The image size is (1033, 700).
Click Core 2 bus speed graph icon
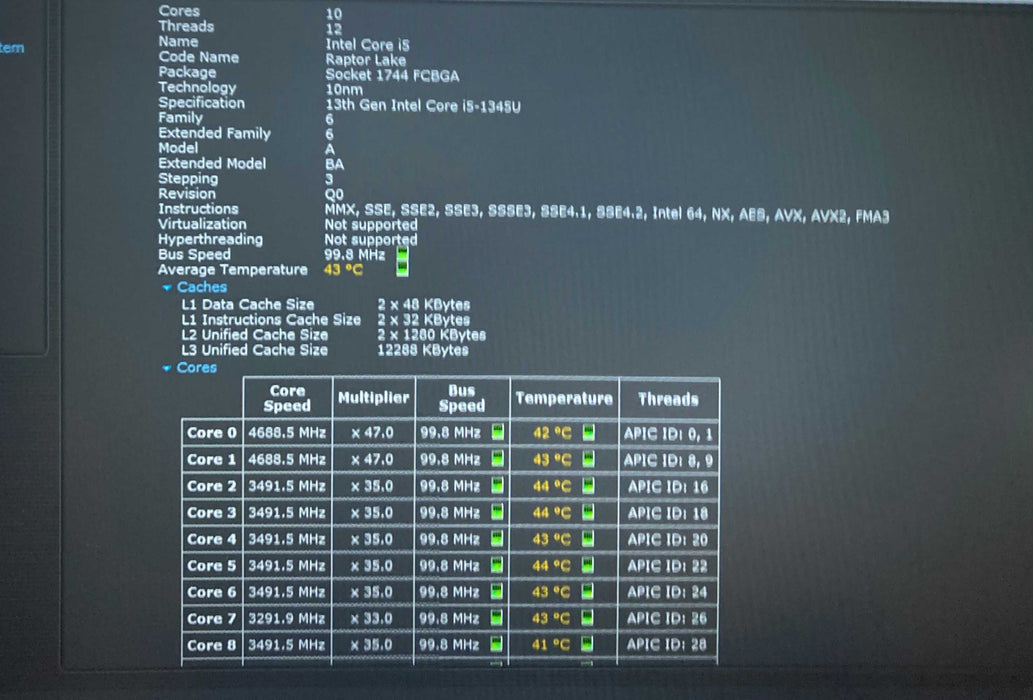496,486
